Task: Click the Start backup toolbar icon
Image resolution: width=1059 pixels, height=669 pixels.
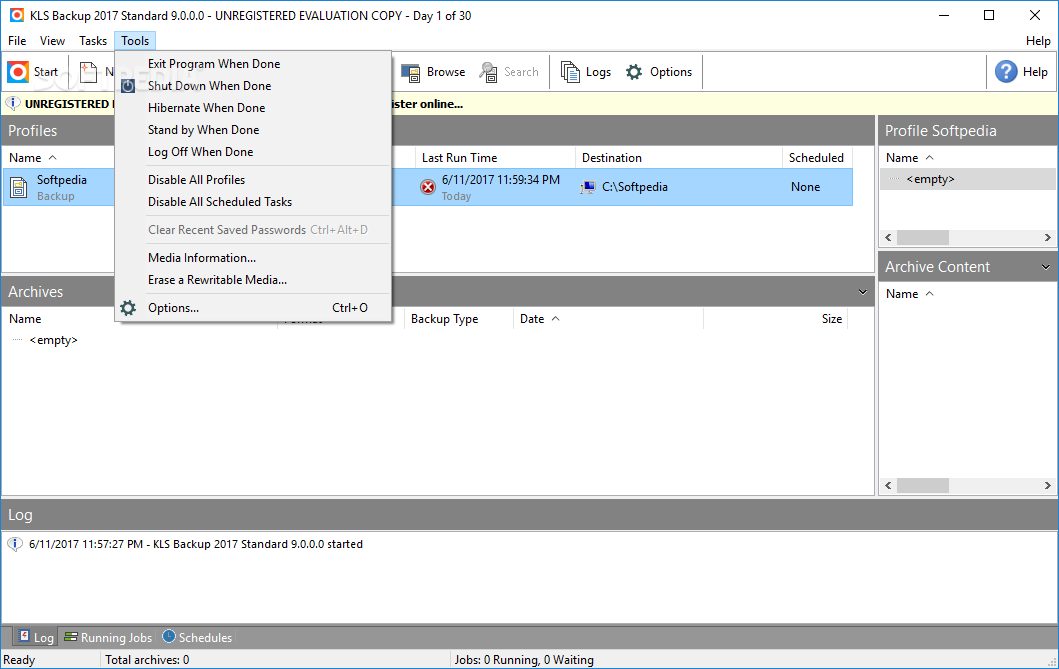Action: (x=18, y=72)
